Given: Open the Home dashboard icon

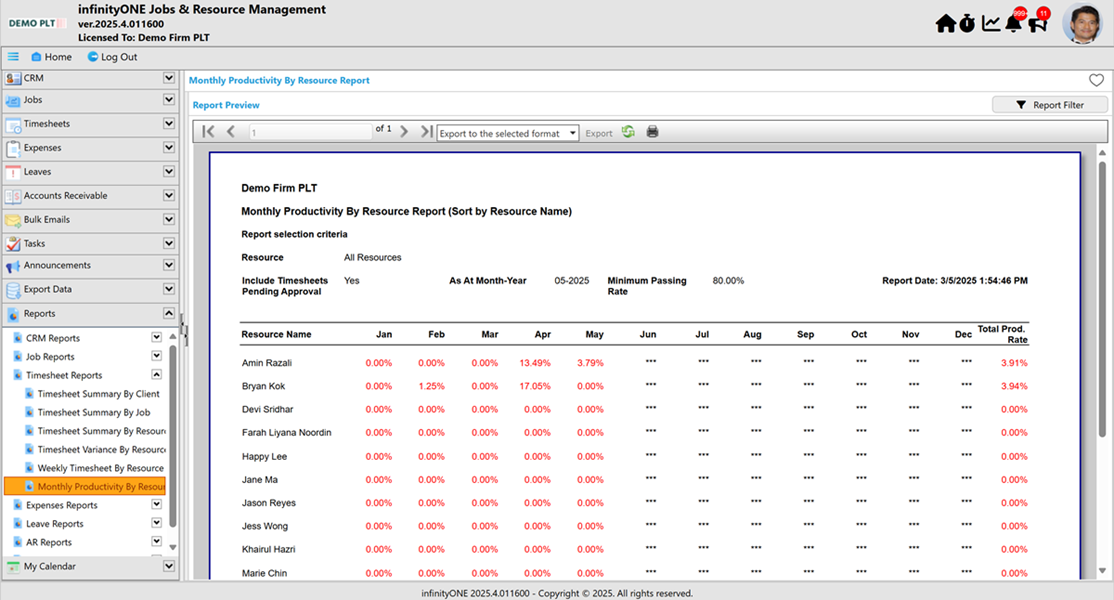Looking at the screenshot, I should 944,22.
